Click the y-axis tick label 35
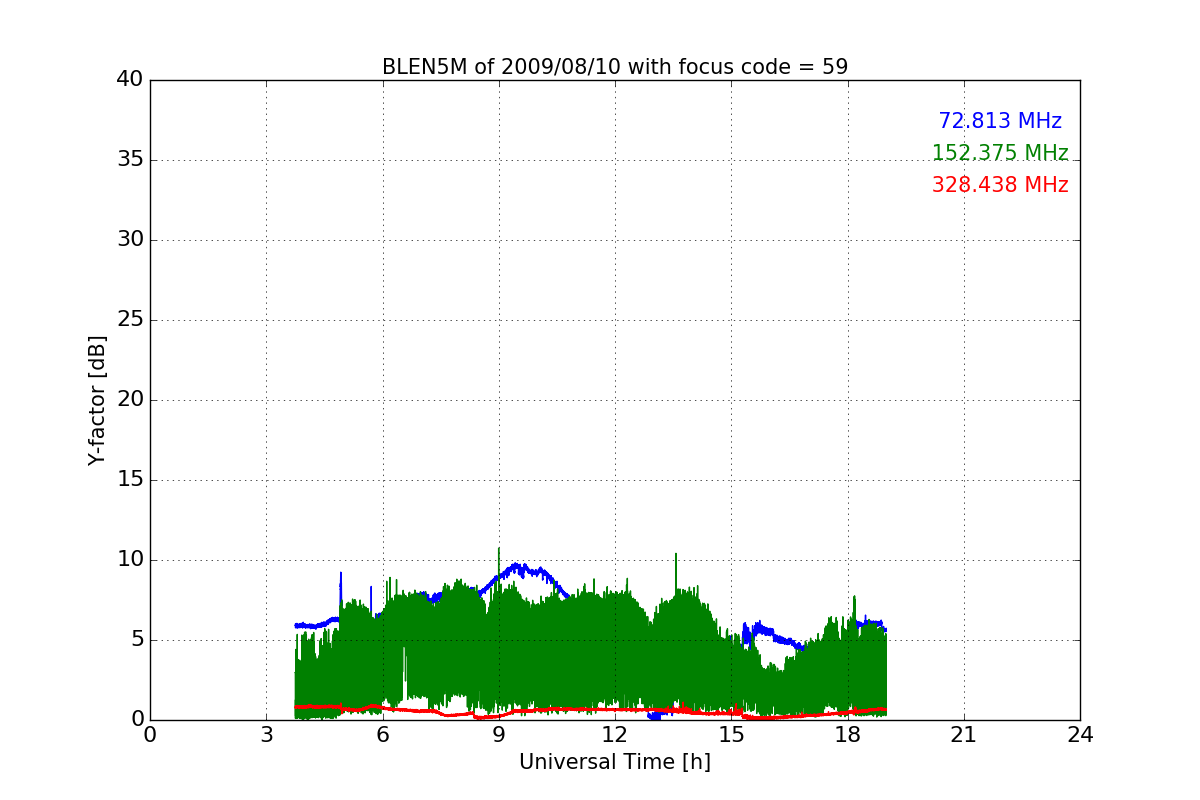This screenshot has width=1200, height=800. 129,160
